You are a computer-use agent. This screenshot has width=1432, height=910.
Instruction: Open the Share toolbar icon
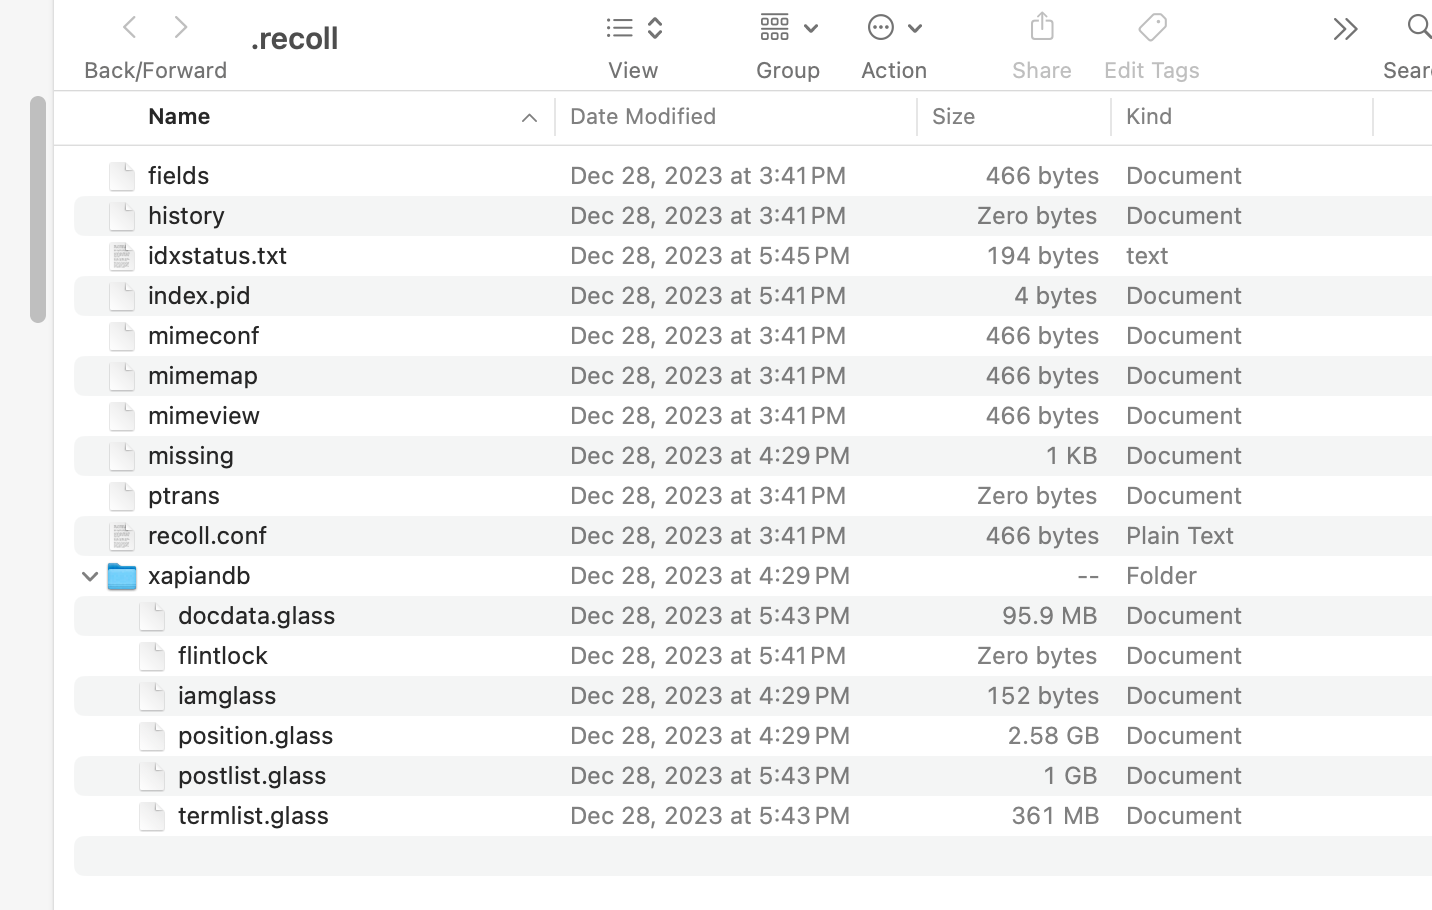pyautogui.click(x=1041, y=27)
